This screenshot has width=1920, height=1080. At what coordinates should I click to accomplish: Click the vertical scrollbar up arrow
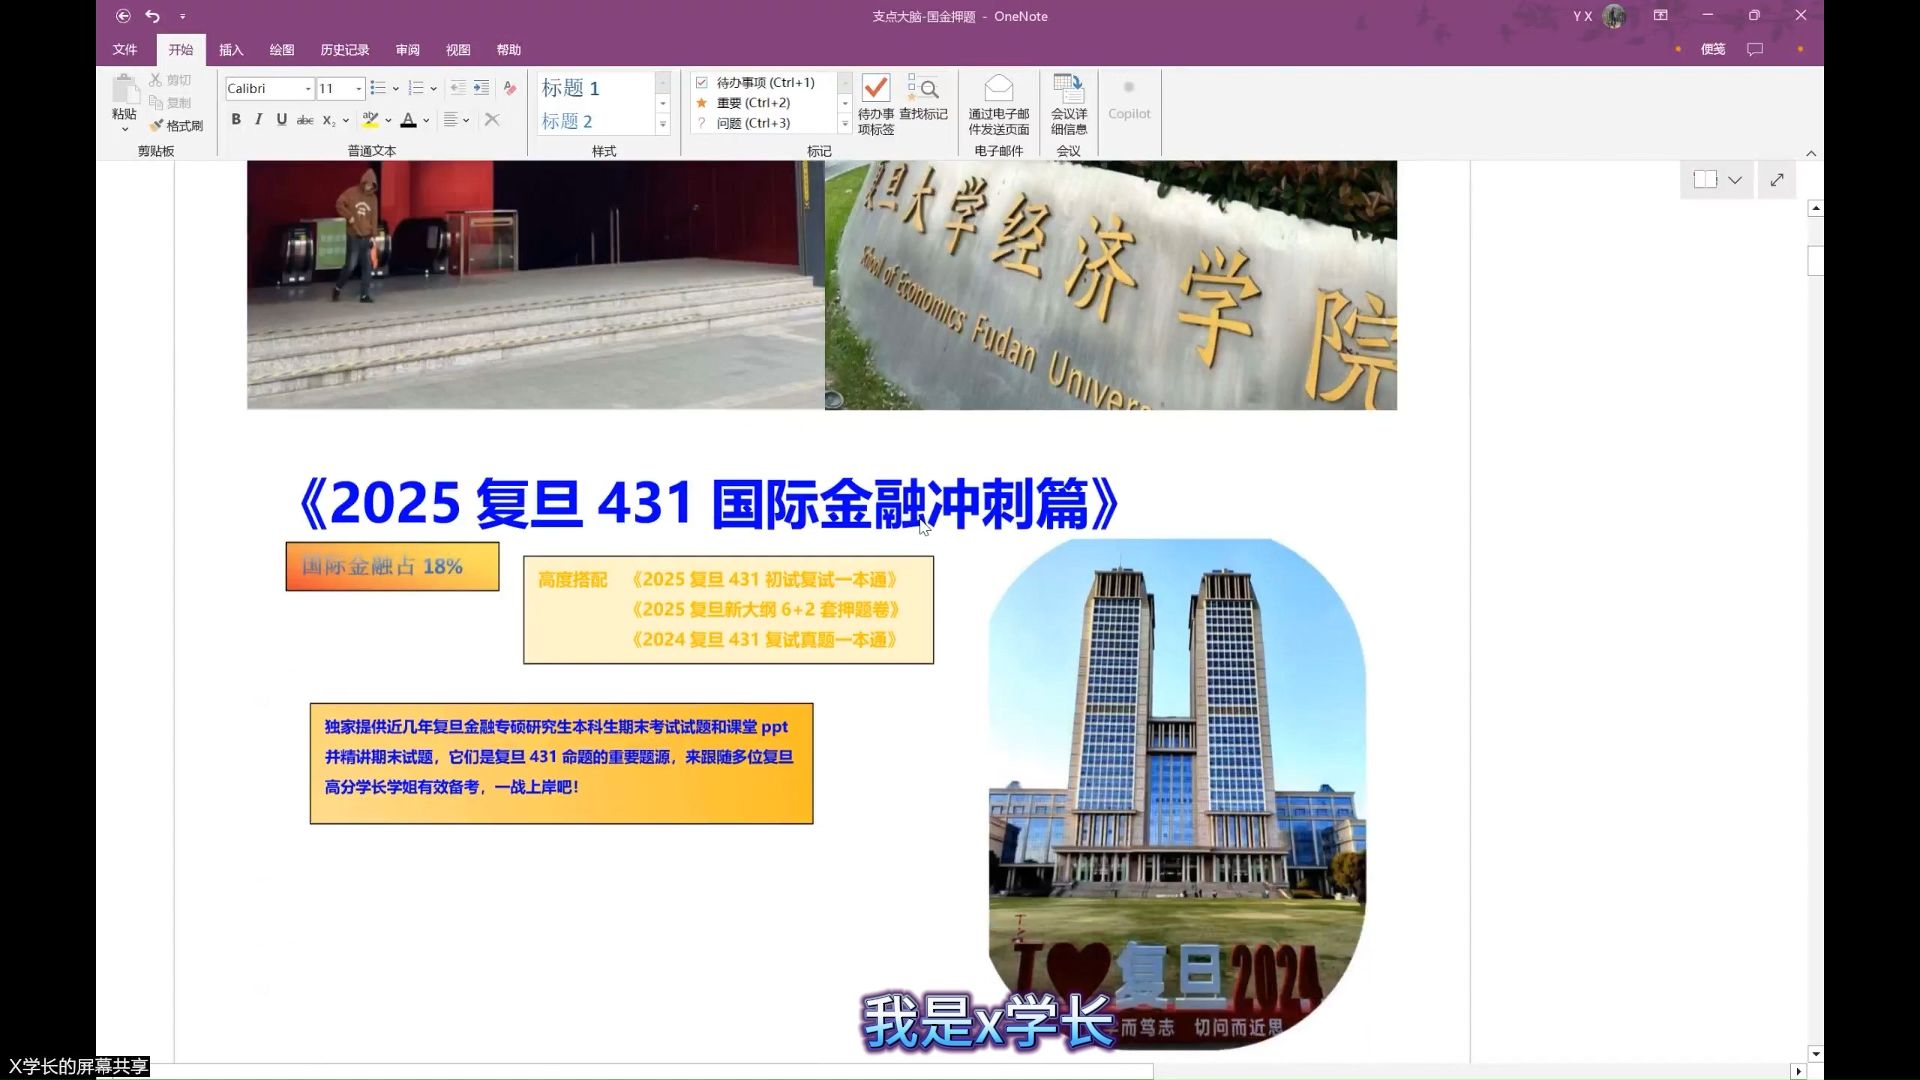coord(1815,208)
